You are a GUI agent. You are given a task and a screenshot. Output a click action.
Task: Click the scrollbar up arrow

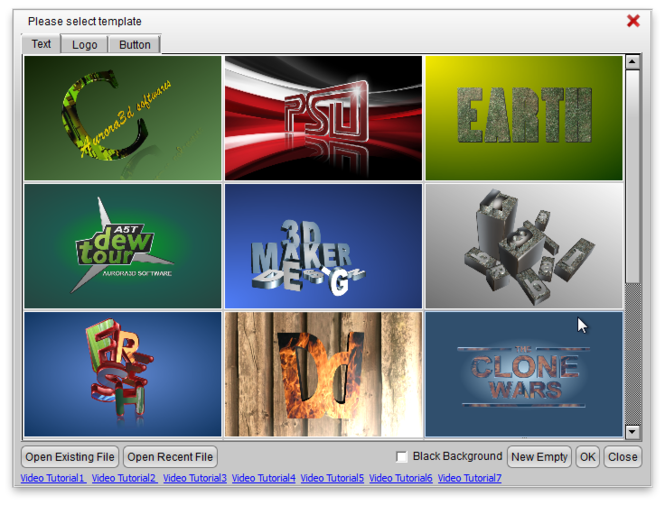pyautogui.click(x=632, y=62)
